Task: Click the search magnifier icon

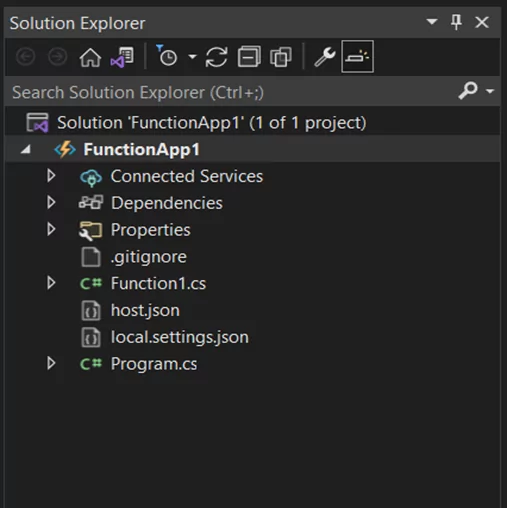Action: (468, 90)
